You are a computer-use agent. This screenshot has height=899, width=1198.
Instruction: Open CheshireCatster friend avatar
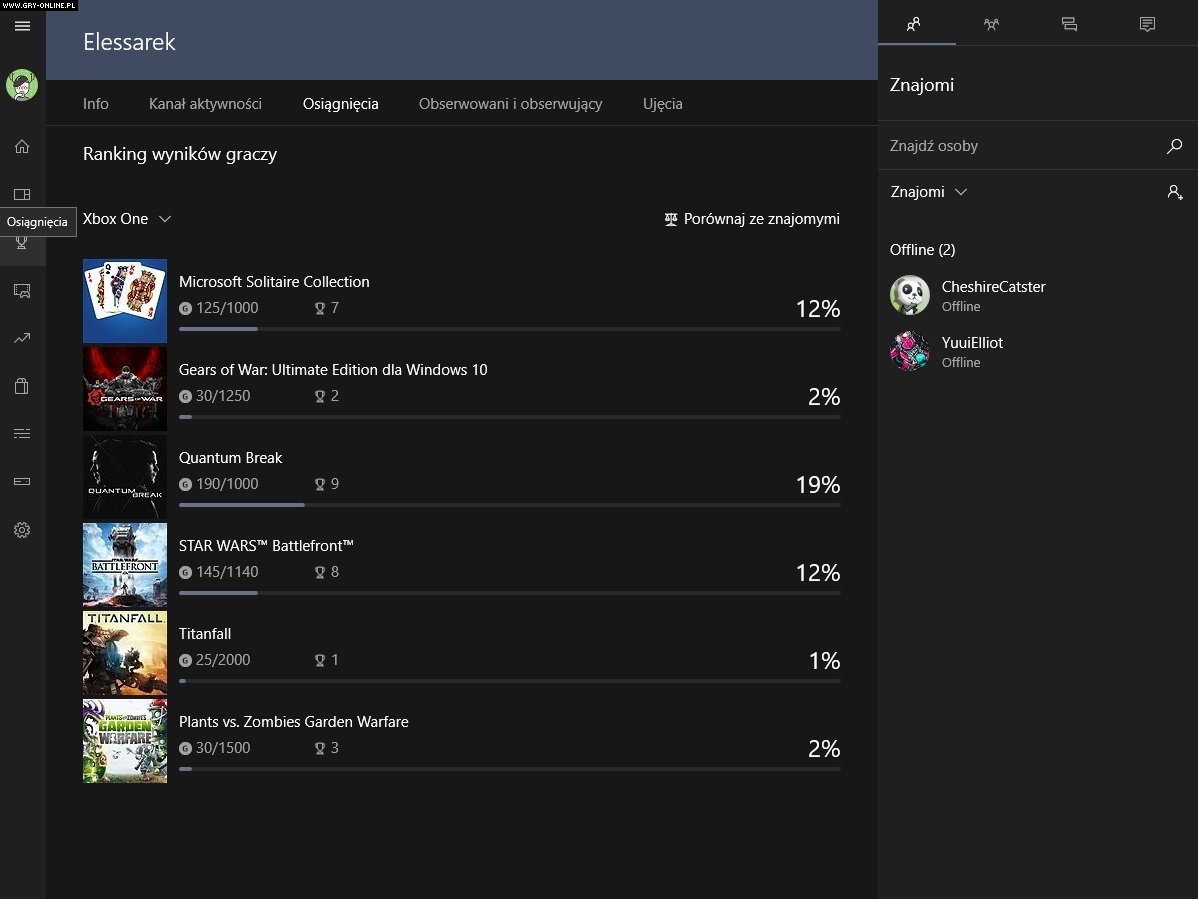click(x=910, y=295)
